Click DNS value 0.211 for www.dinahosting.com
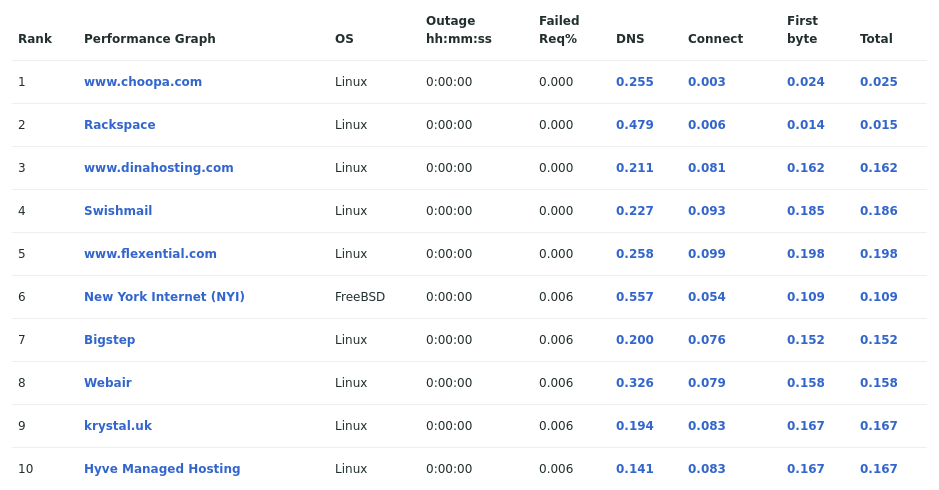This screenshot has height=490, width=939. (635, 168)
